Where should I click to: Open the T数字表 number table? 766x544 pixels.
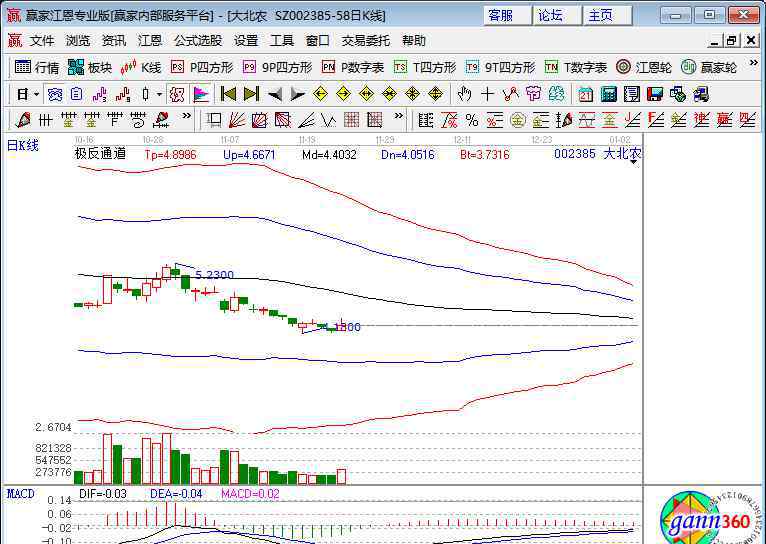tap(575, 67)
